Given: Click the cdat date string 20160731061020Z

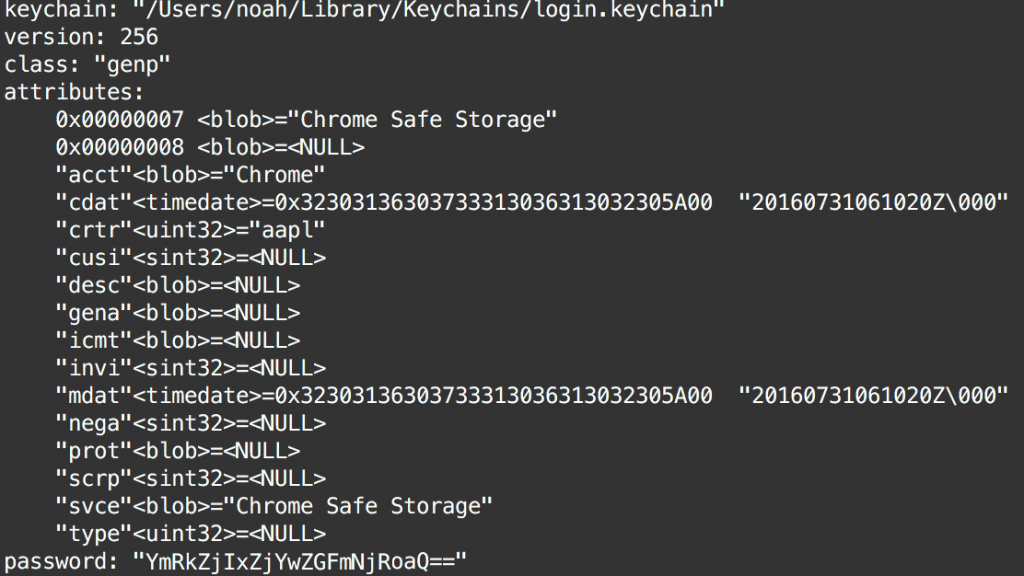Looking at the screenshot, I should [x=874, y=202].
